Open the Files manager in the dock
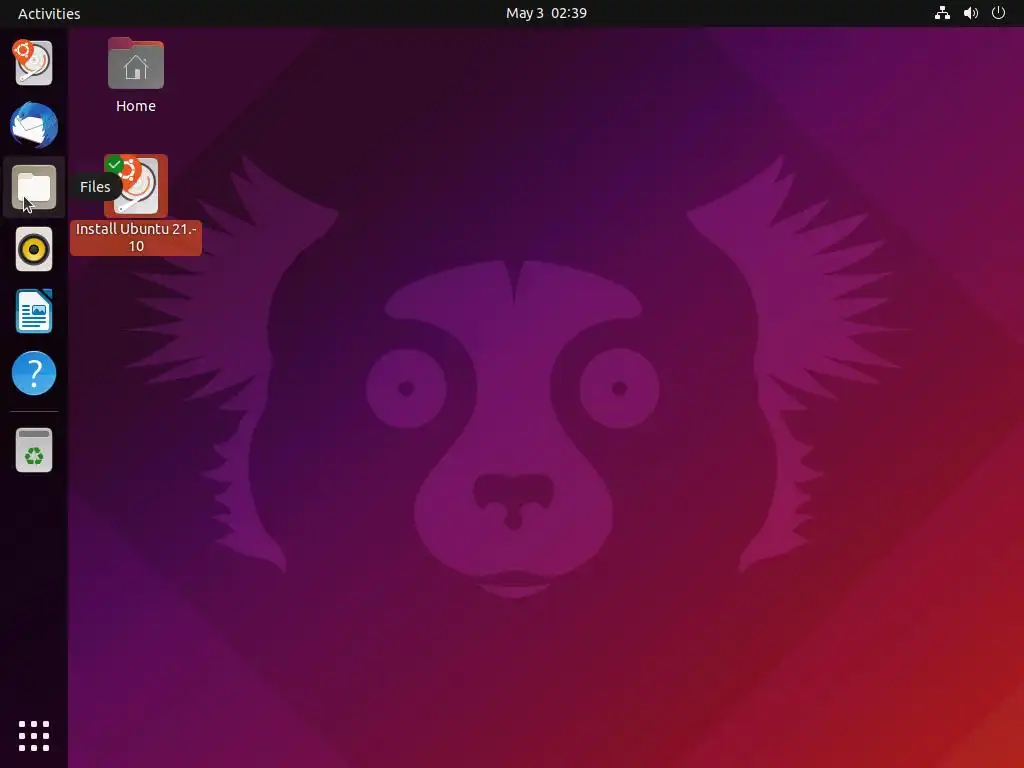 click(x=33, y=187)
